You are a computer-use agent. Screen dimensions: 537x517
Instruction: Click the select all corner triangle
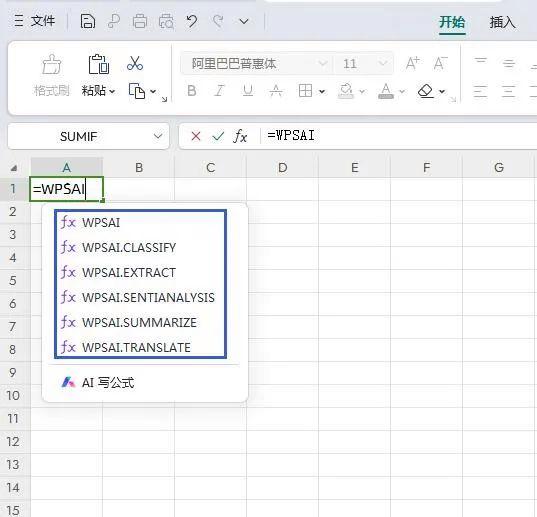coord(14,168)
